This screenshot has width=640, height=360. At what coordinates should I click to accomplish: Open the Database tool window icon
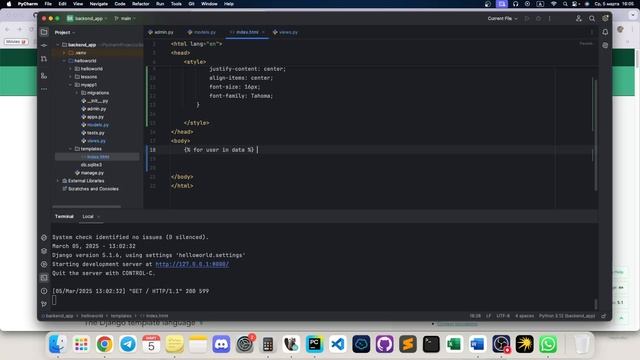pyautogui.click(x=605, y=45)
